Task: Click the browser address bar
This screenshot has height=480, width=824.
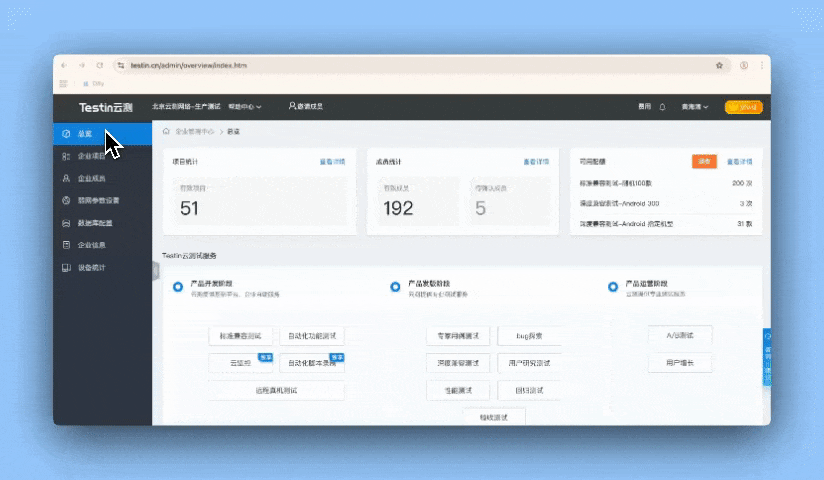Action: 400,65
